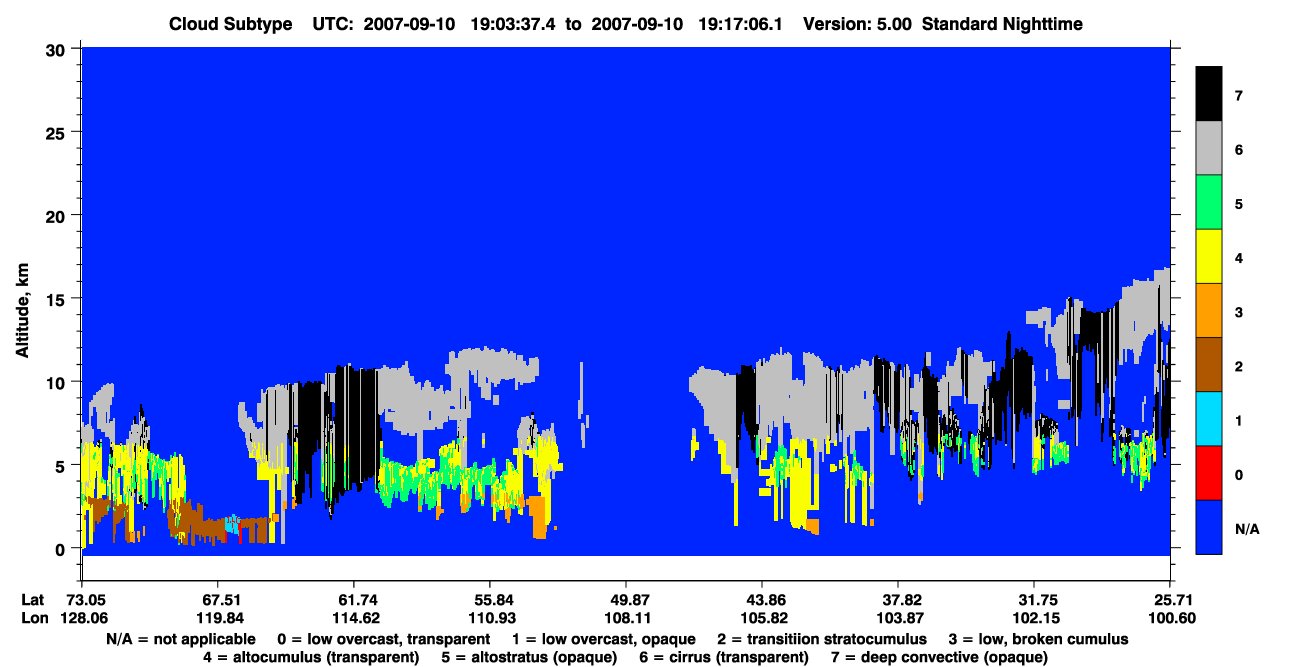The width and height of the screenshot is (1300, 667).
Task: Click longitude value 119.84
Action: pos(217,618)
